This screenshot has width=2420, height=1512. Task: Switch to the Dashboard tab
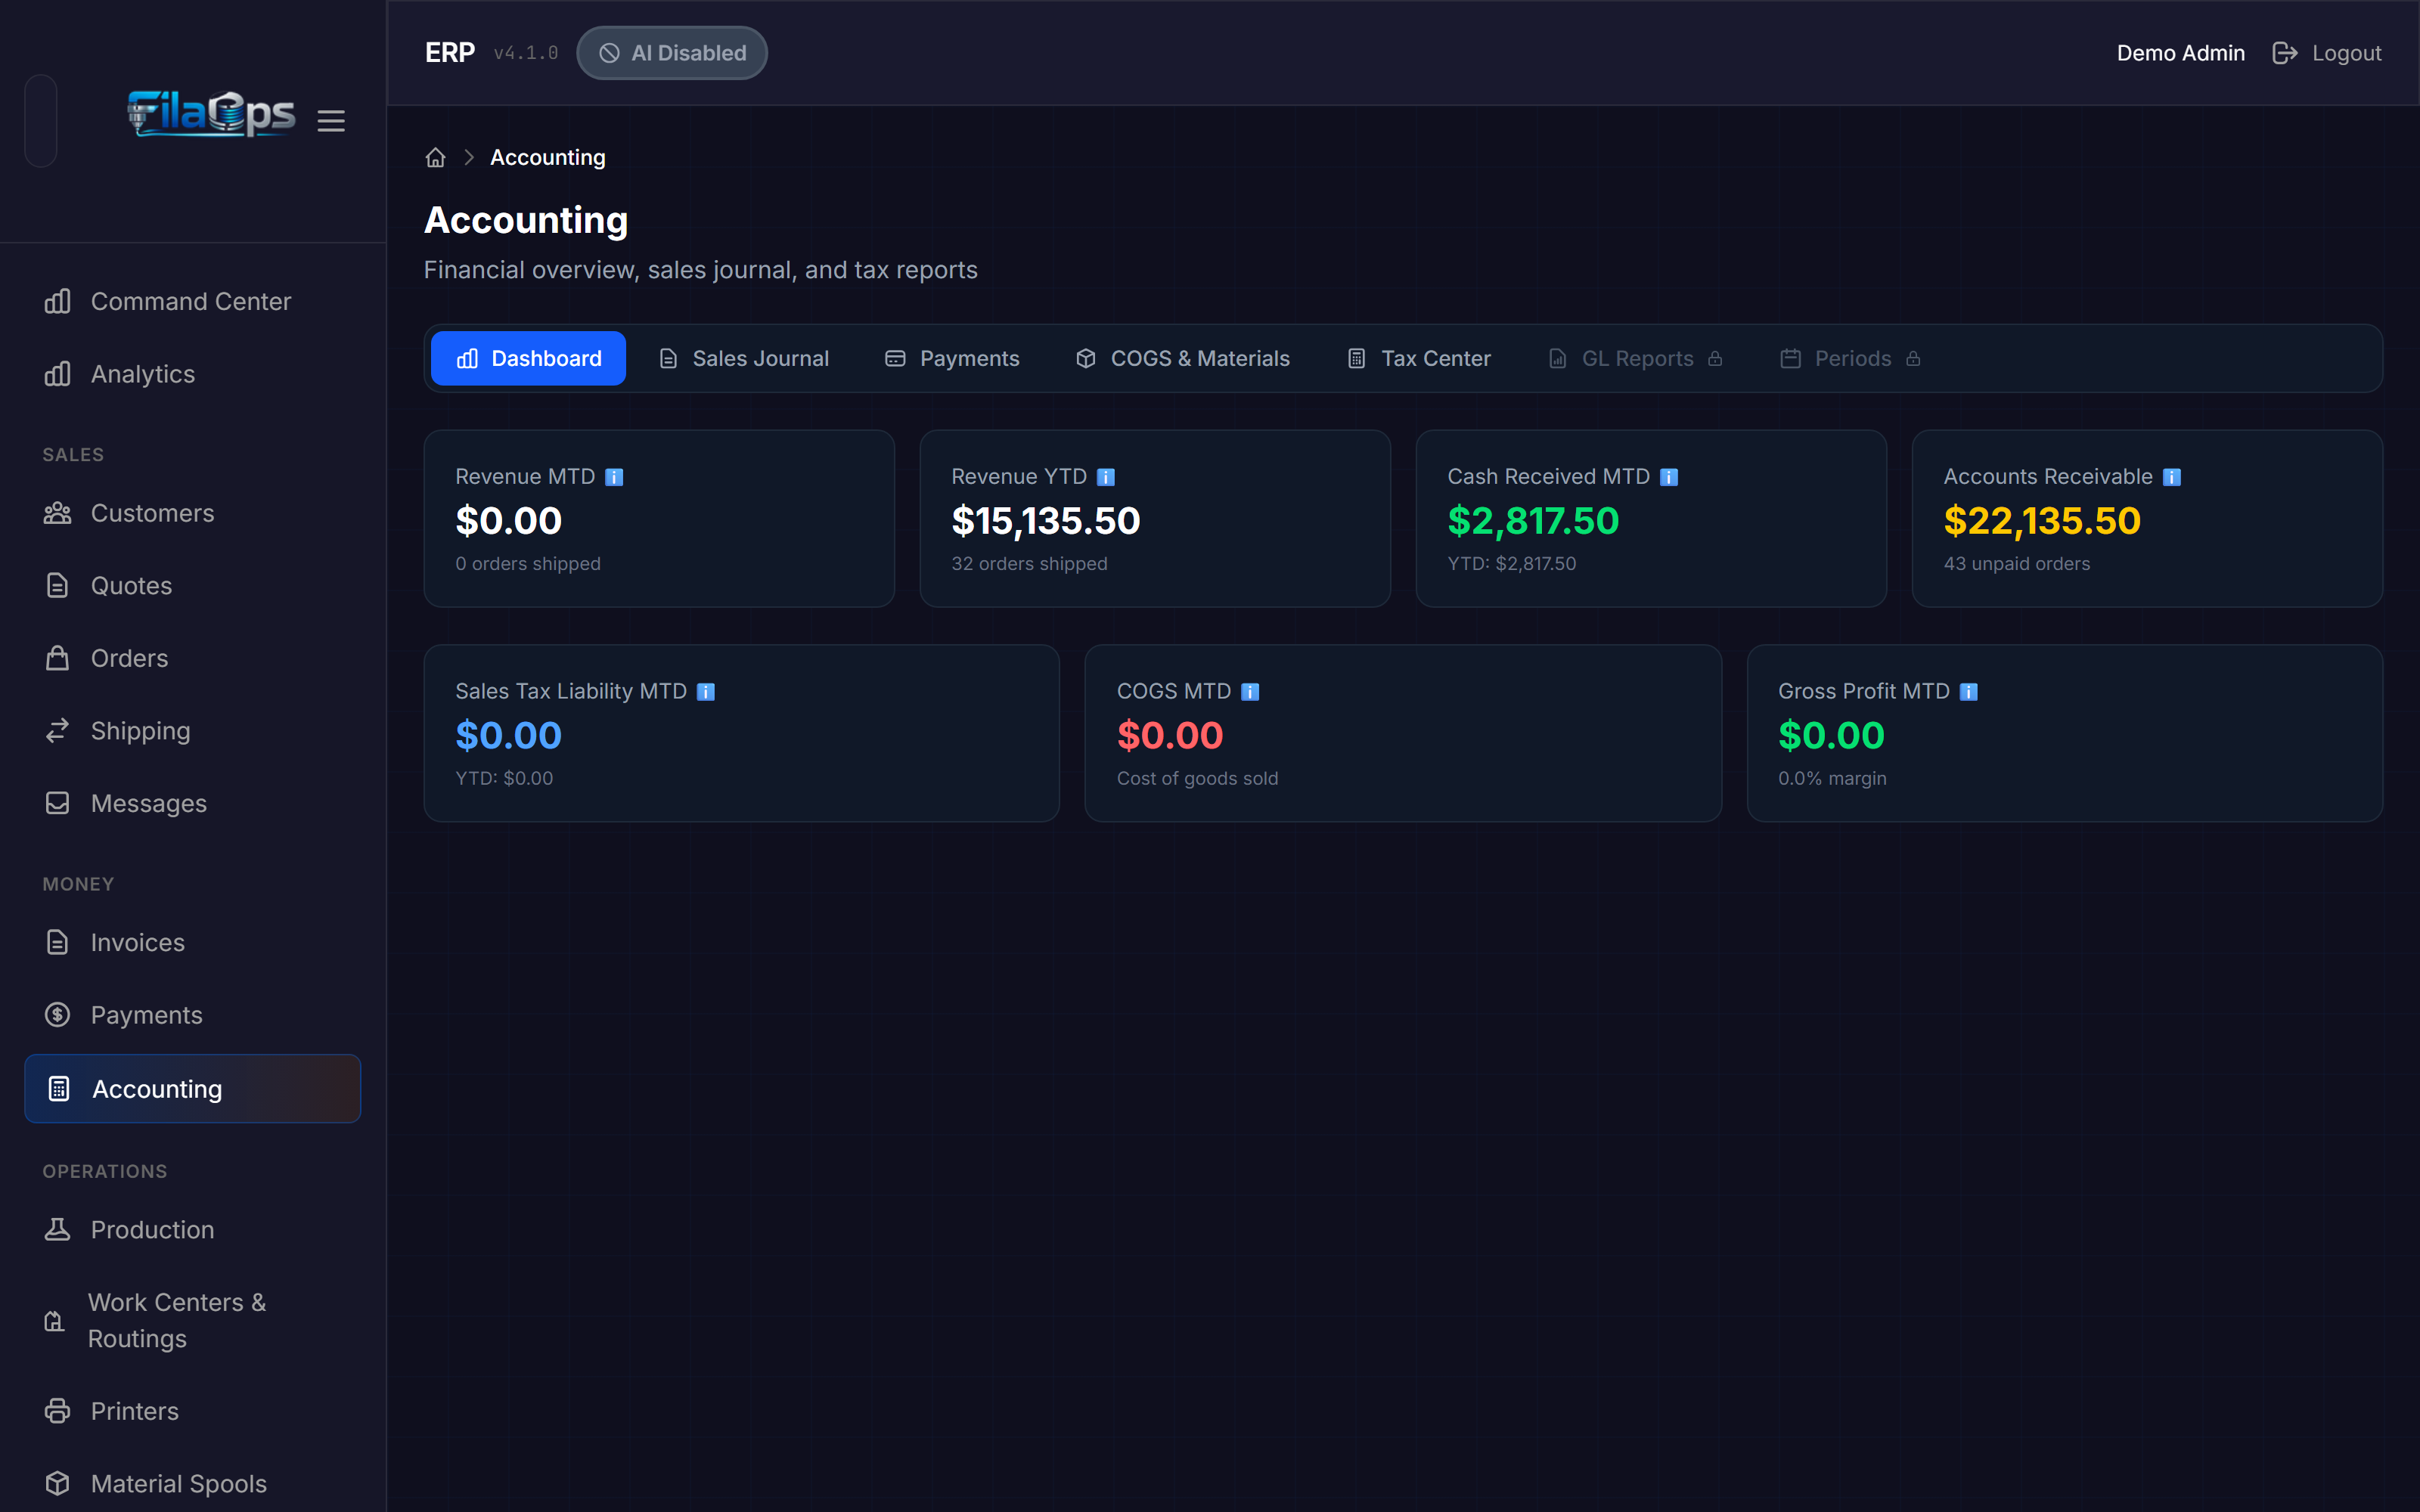pyautogui.click(x=528, y=359)
